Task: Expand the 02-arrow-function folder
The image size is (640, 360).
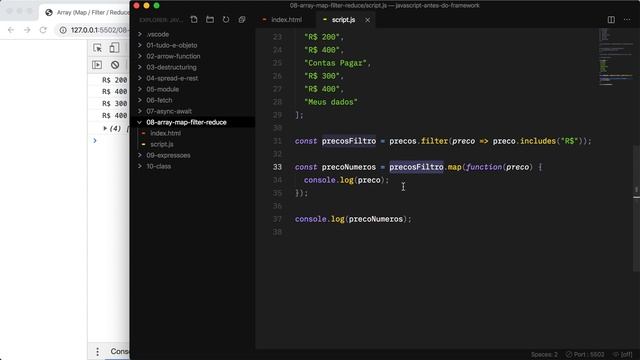Action: 173,56
